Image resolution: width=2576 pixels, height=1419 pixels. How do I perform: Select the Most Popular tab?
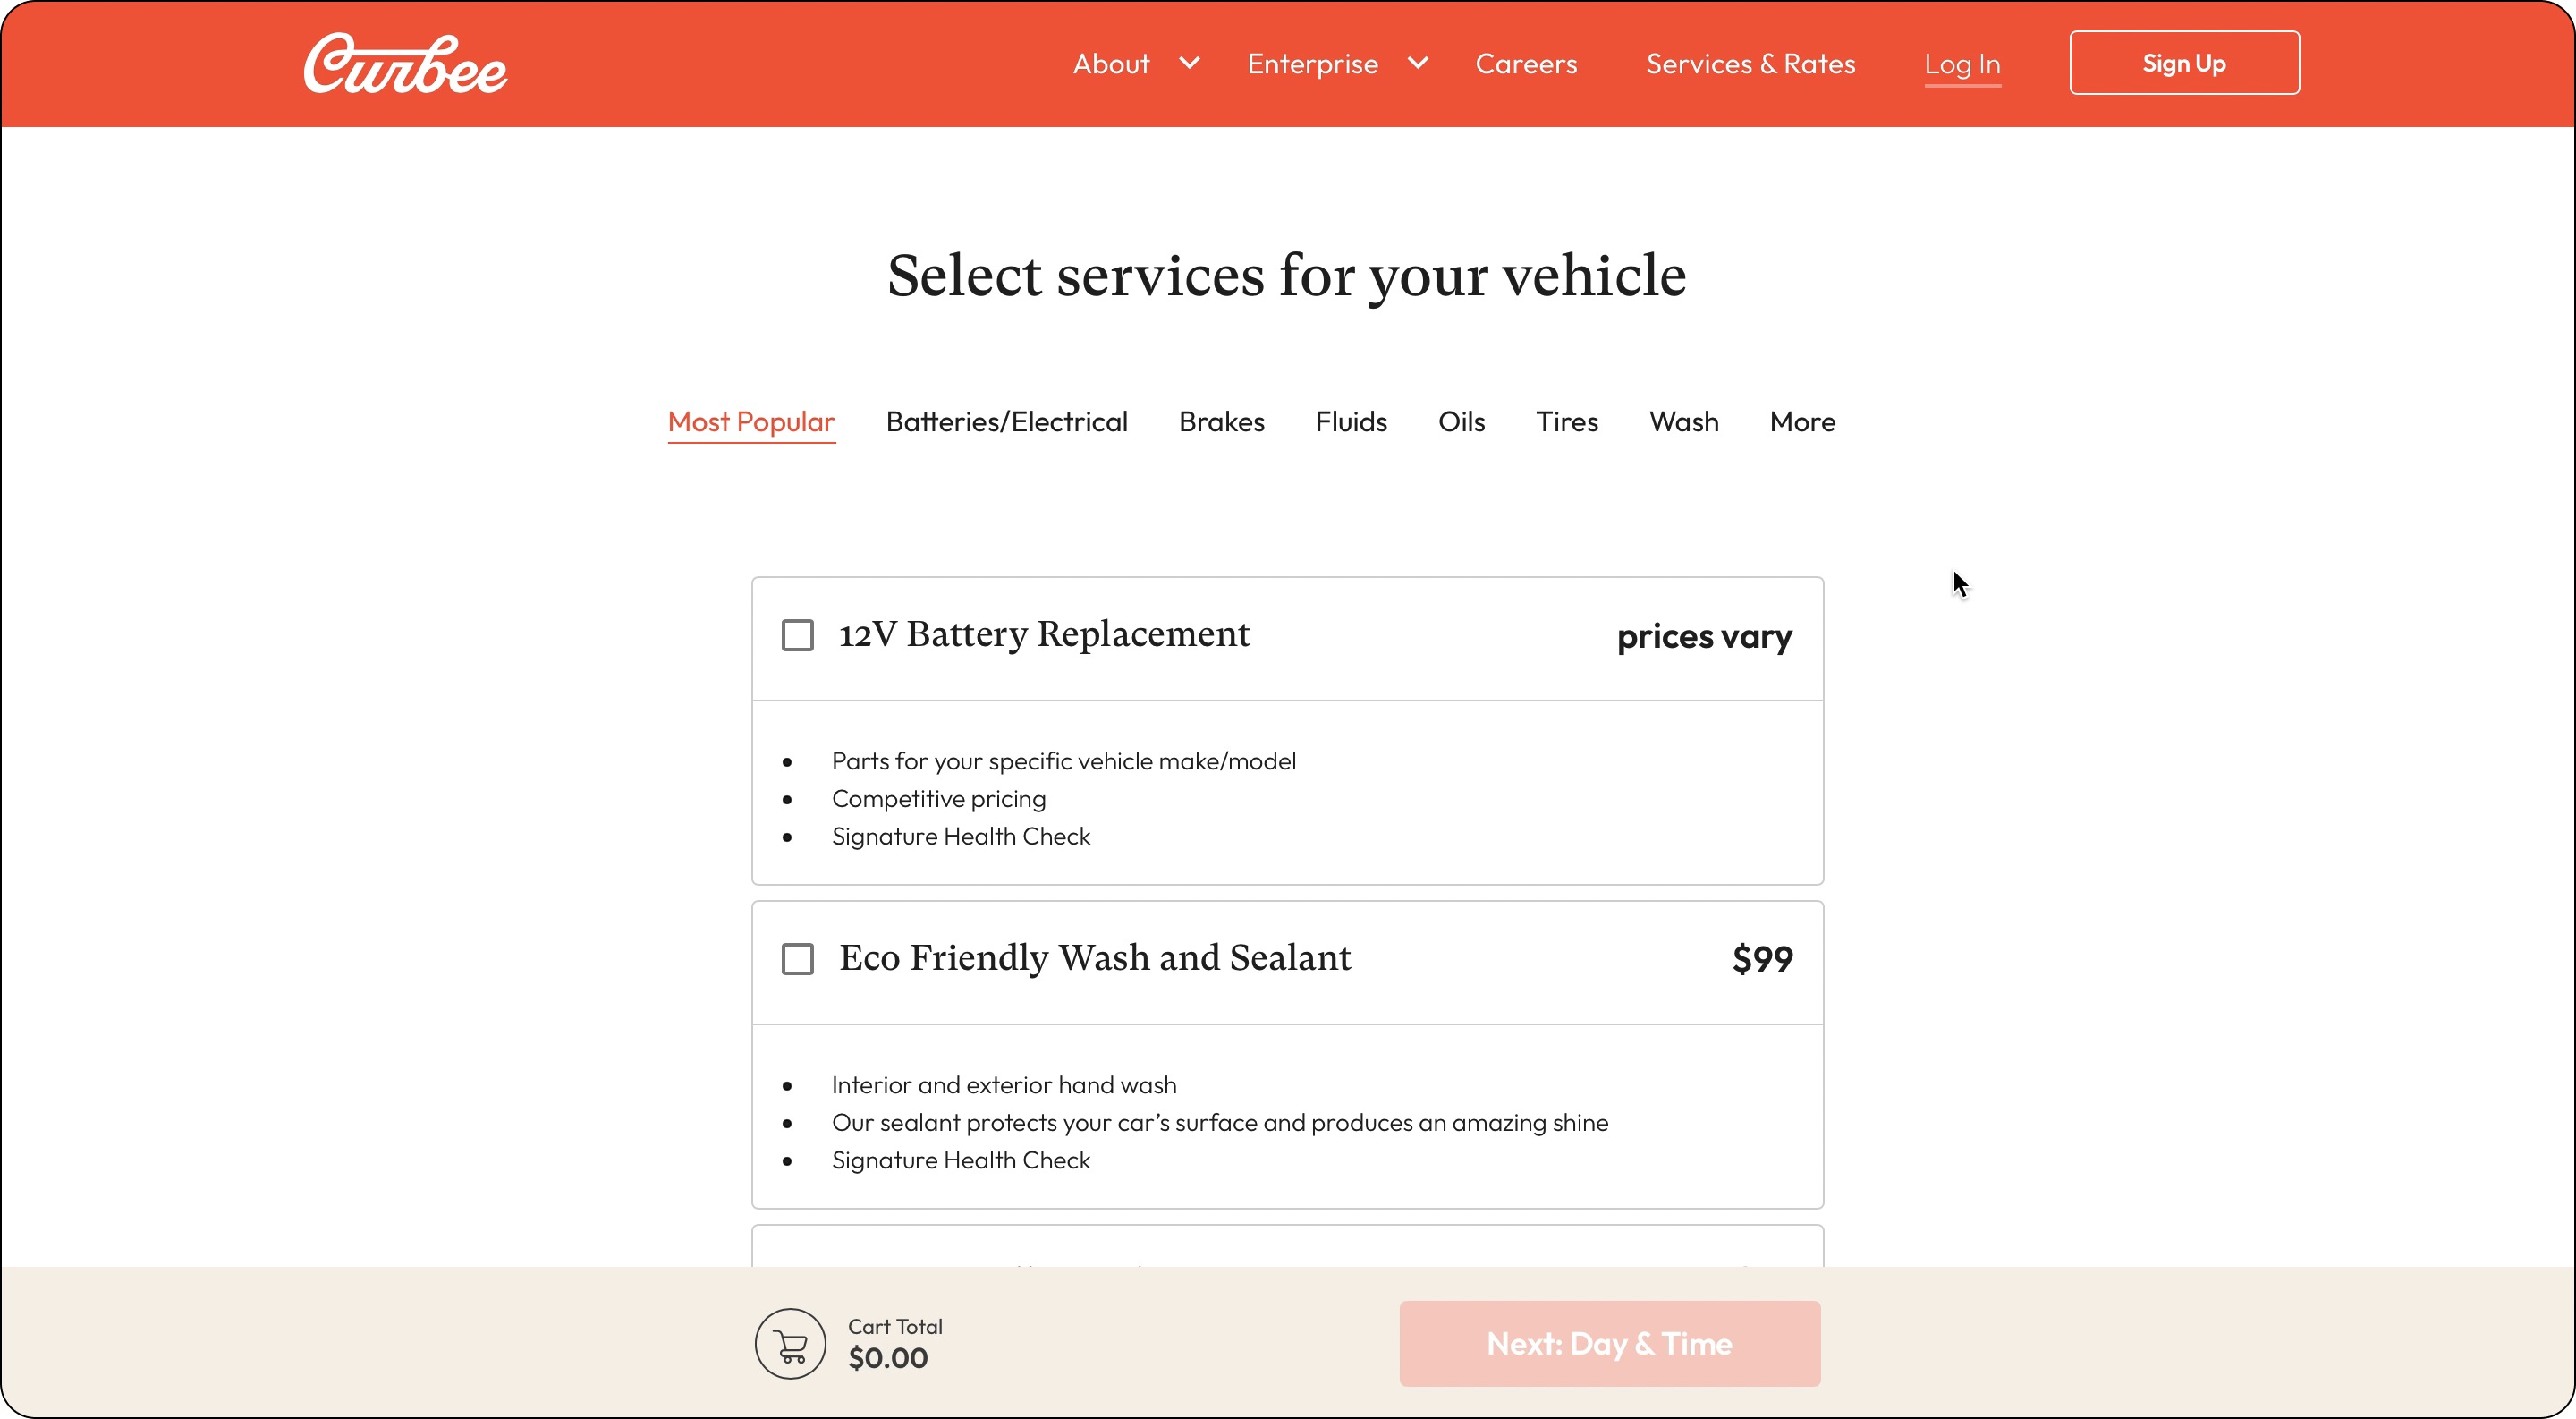[x=751, y=422]
